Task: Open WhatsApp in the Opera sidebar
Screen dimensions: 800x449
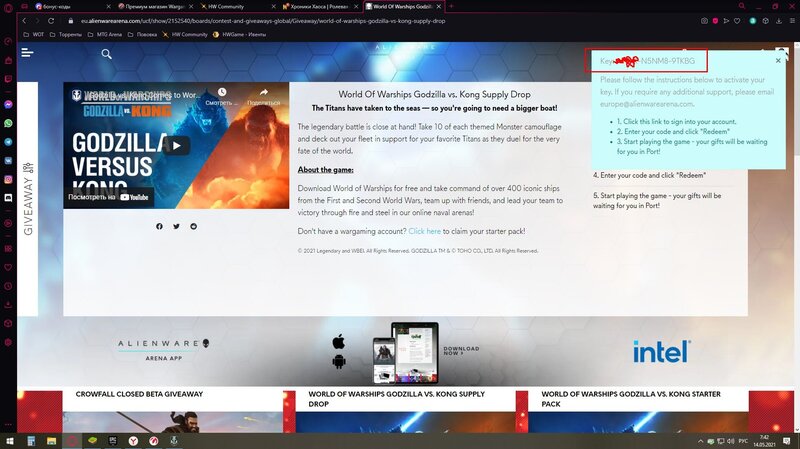Action: pos(8,123)
